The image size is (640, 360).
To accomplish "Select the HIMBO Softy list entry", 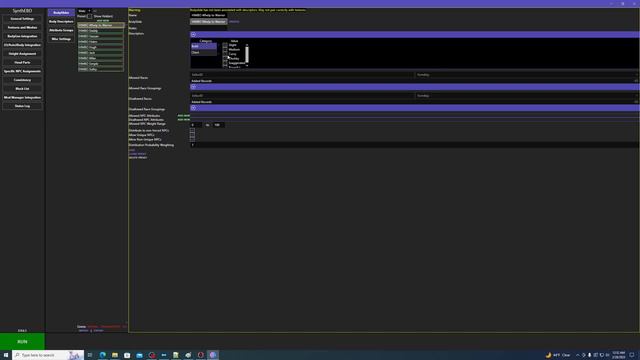I will [x=101, y=69].
